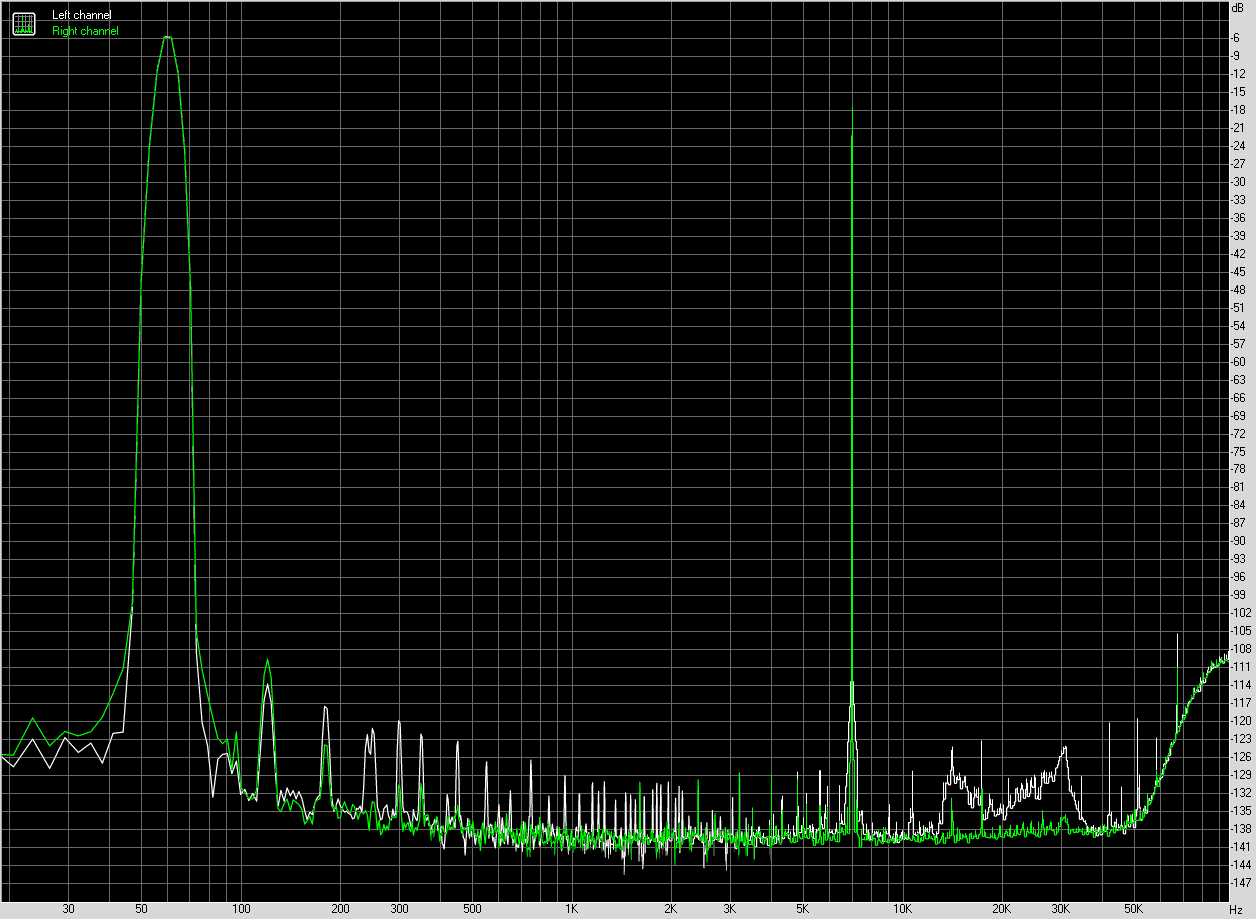Click the "300" frequency axis label
The image size is (1256, 919).
pos(399,909)
